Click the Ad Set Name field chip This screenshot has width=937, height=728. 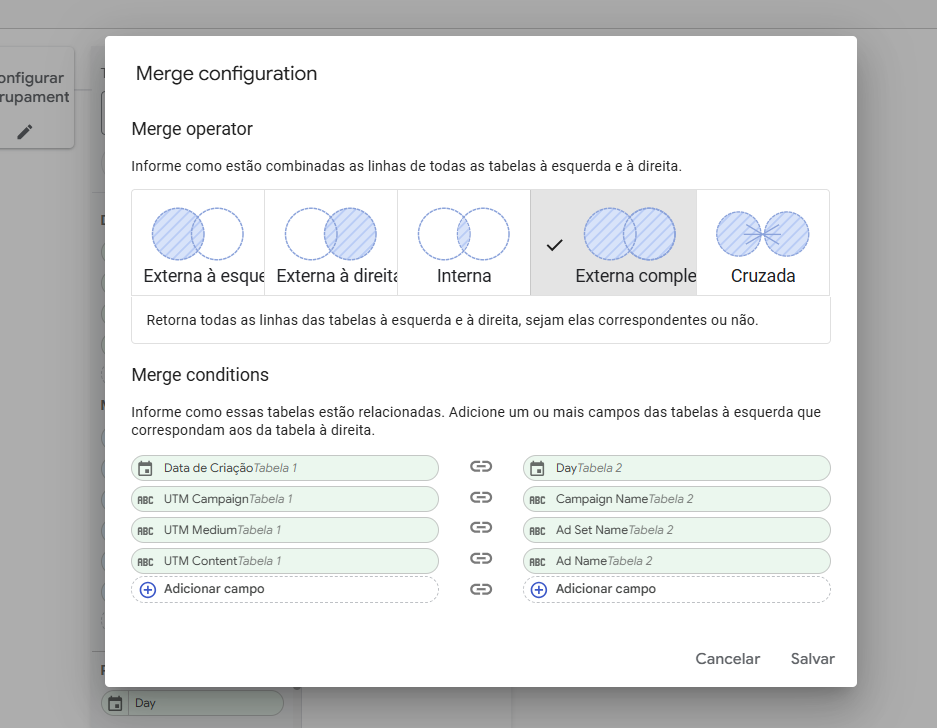676,530
